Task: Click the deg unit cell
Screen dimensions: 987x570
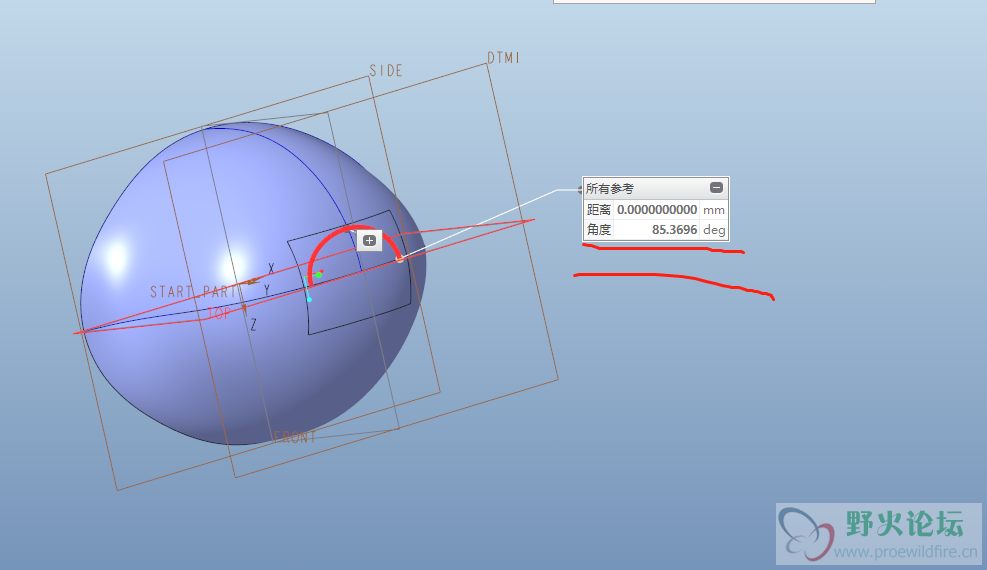Action: (713, 230)
